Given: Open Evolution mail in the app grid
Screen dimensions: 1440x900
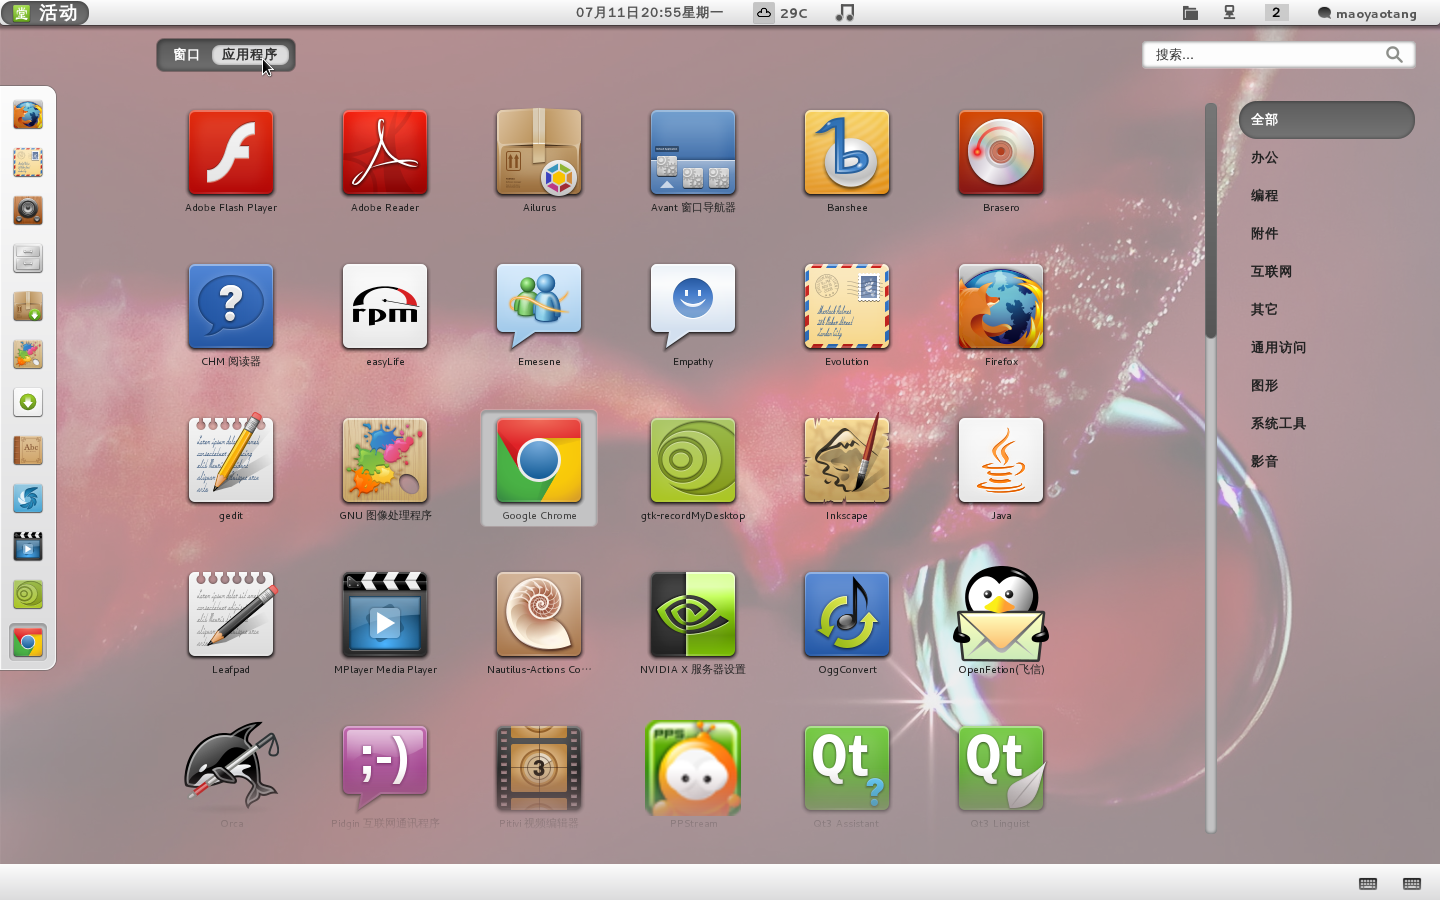Looking at the screenshot, I should pyautogui.click(x=847, y=307).
